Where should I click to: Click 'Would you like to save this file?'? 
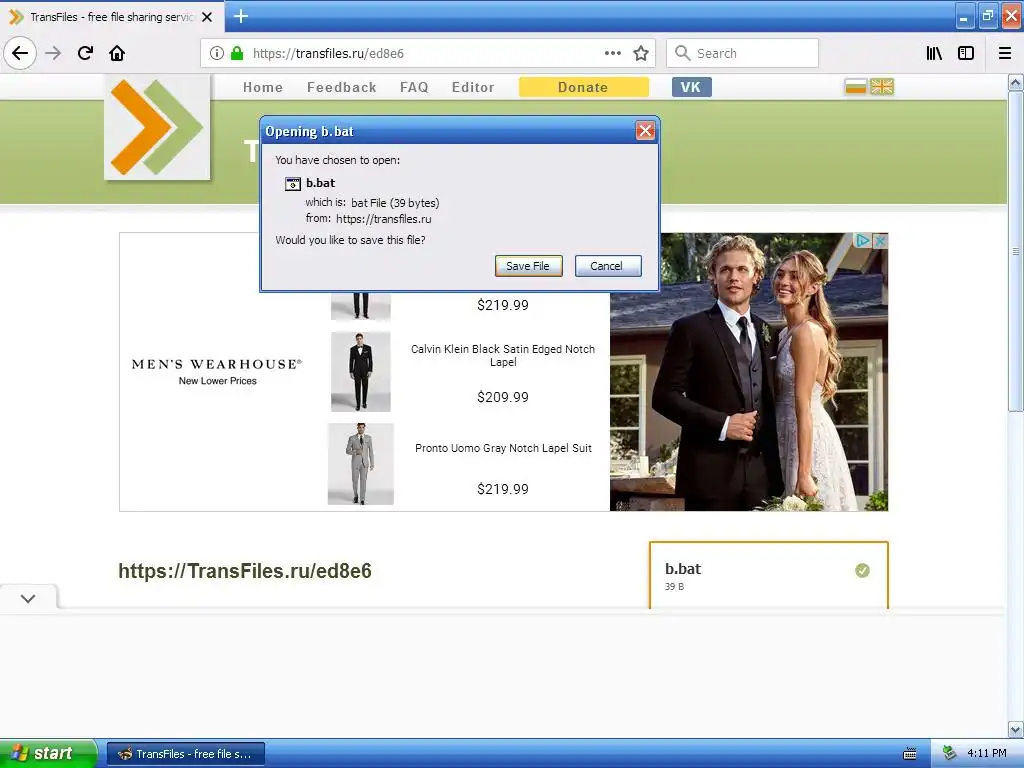click(350, 240)
